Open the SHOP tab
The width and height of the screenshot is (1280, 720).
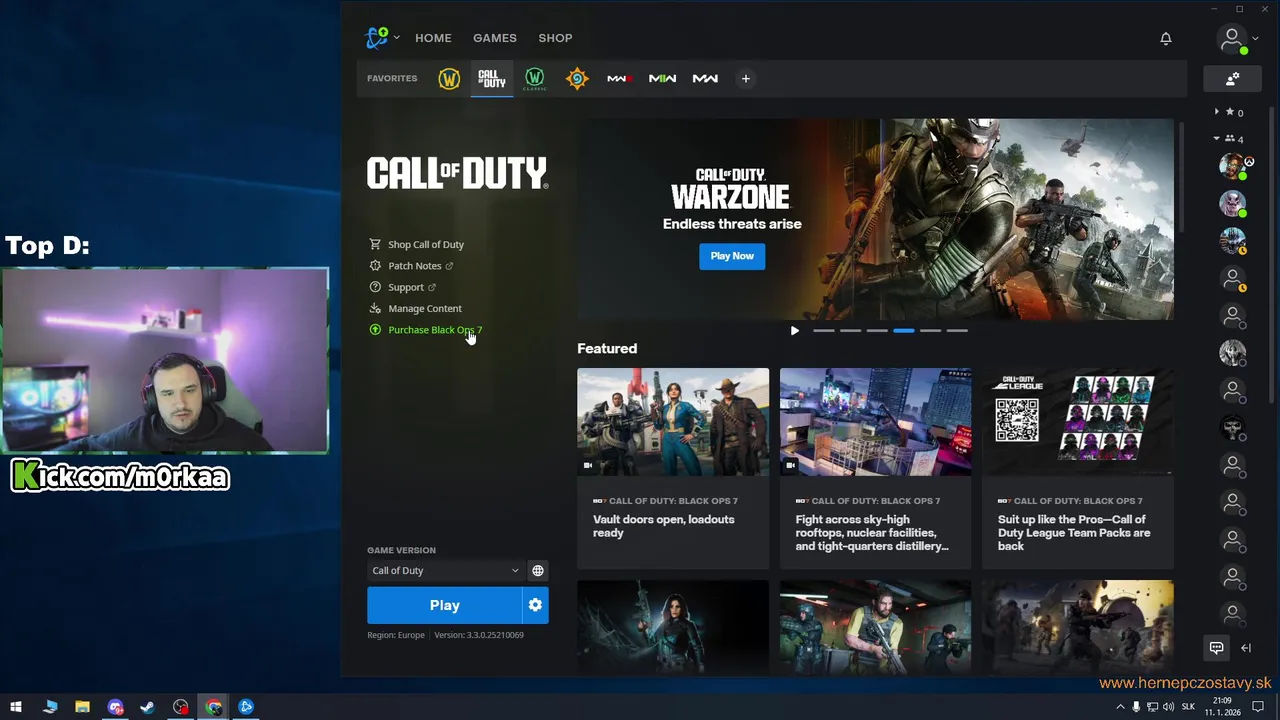[x=555, y=38]
